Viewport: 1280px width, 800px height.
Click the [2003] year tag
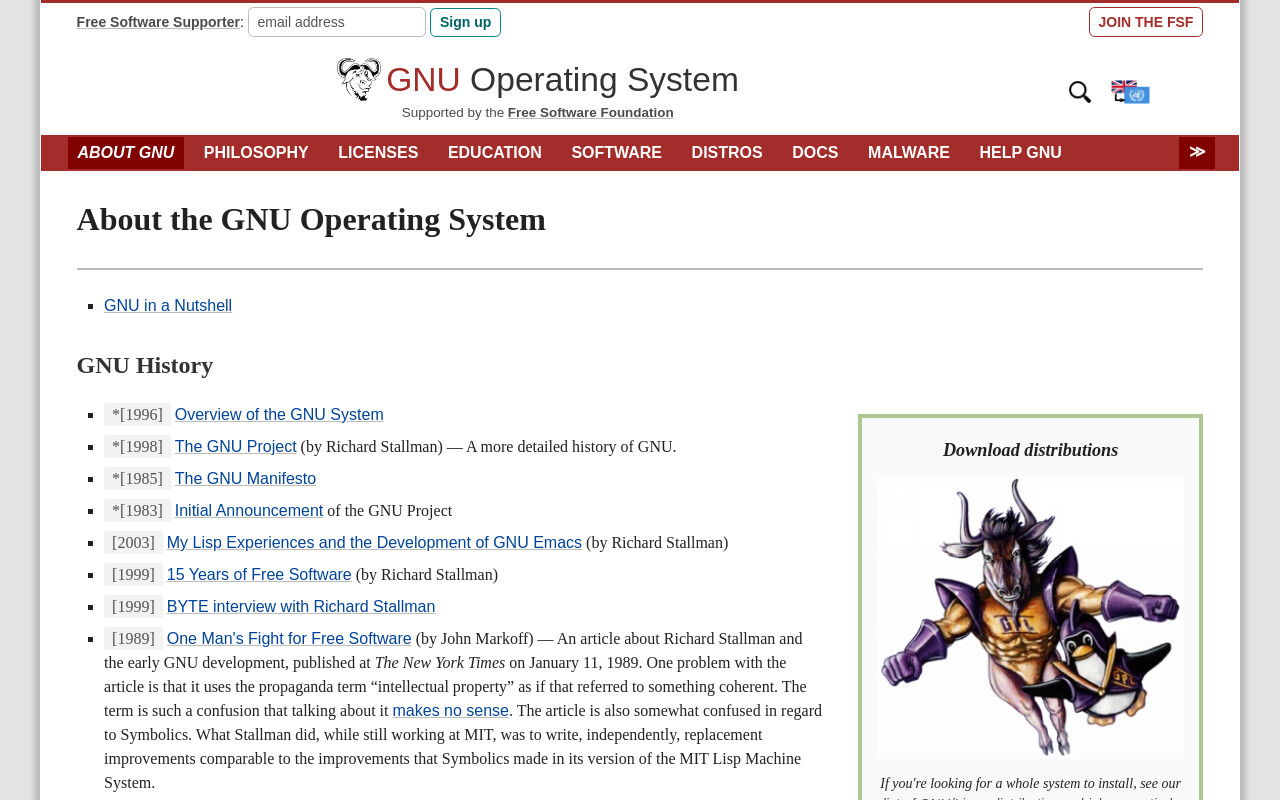click(133, 543)
